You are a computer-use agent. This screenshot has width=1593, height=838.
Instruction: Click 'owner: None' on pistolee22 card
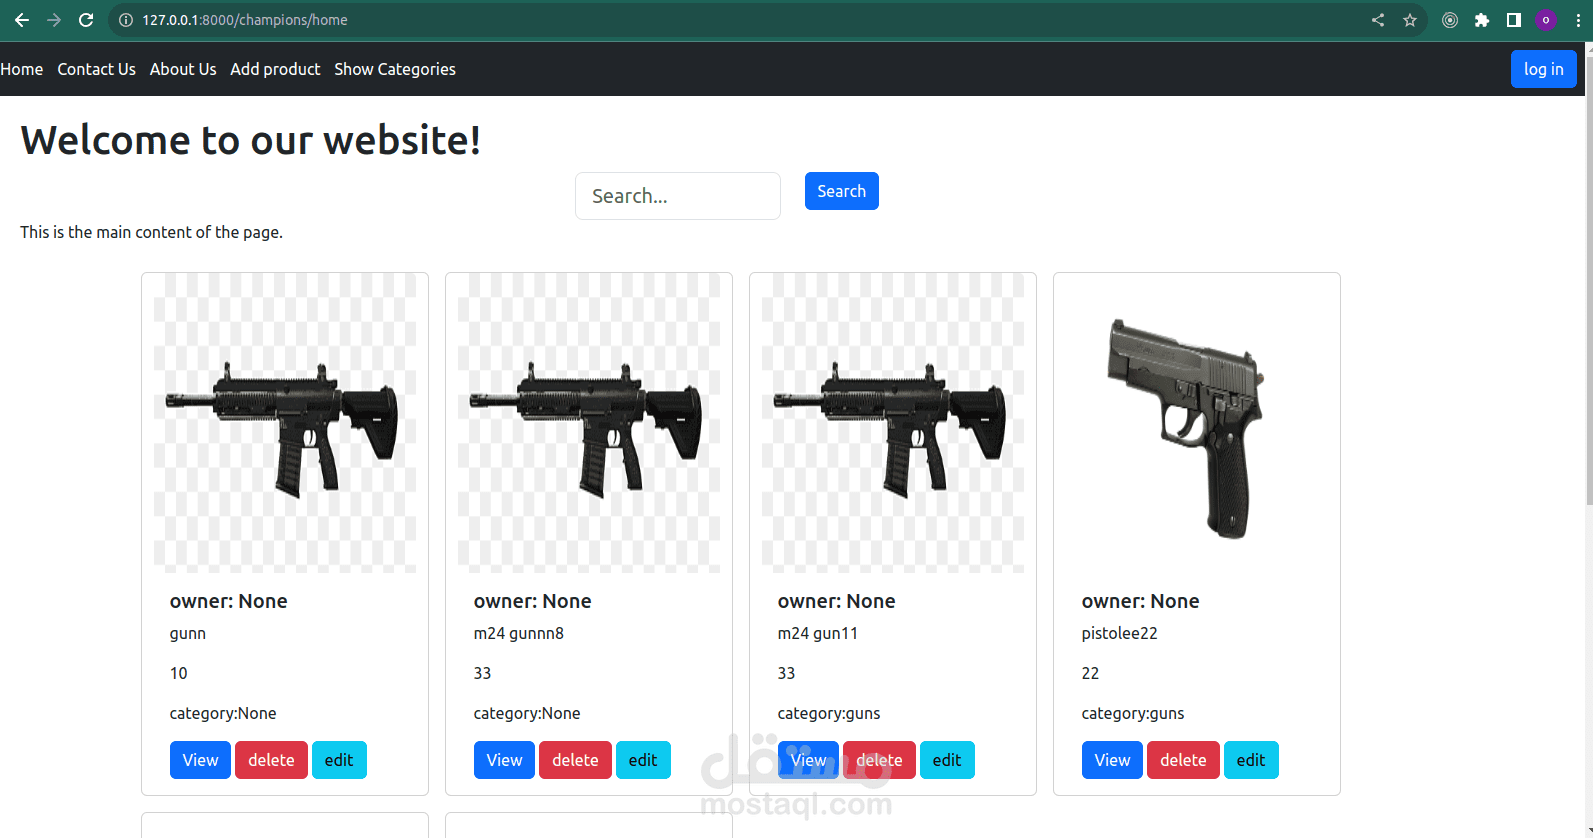(x=1140, y=601)
